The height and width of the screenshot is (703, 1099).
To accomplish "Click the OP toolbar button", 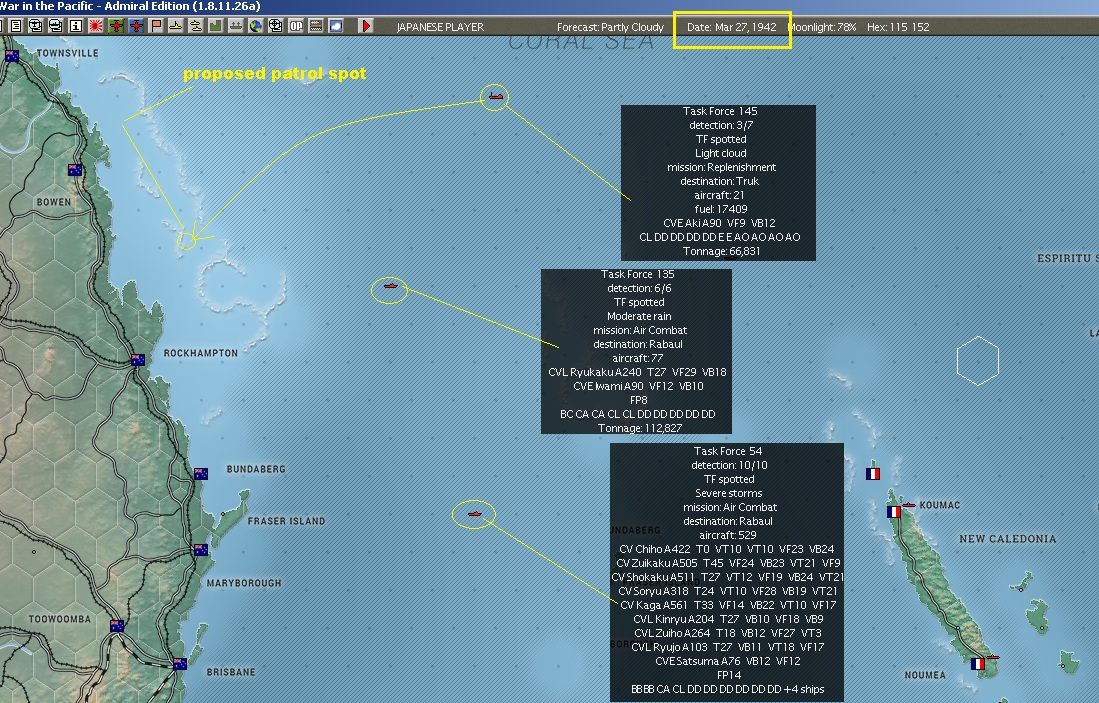I will pyautogui.click(x=296, y=26).
